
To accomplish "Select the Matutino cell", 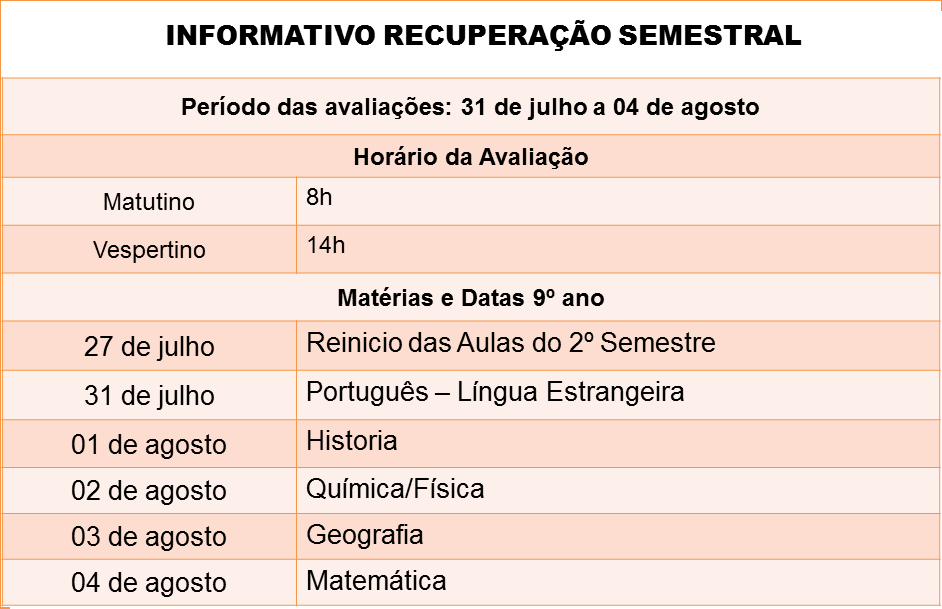I will pos(149,201).
